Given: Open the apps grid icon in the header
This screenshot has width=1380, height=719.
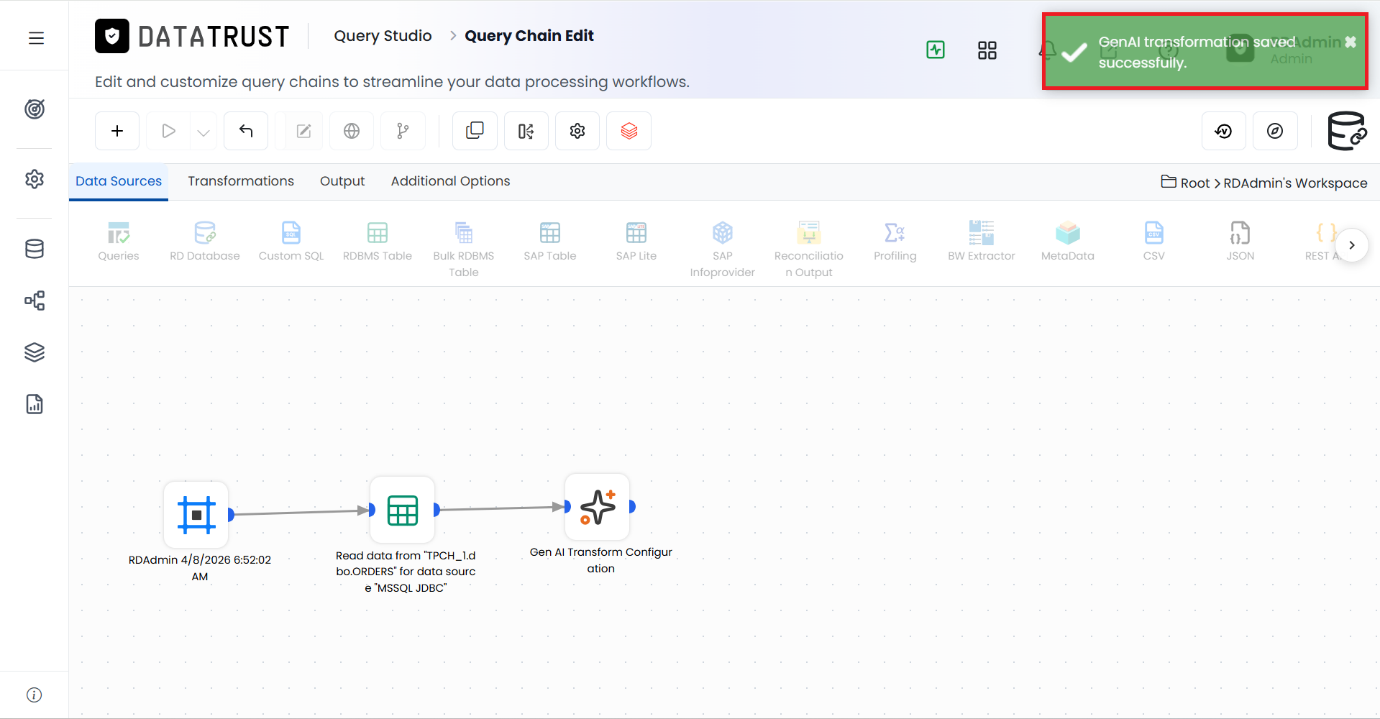Looking at the screenshot, I should click(987, 50).
